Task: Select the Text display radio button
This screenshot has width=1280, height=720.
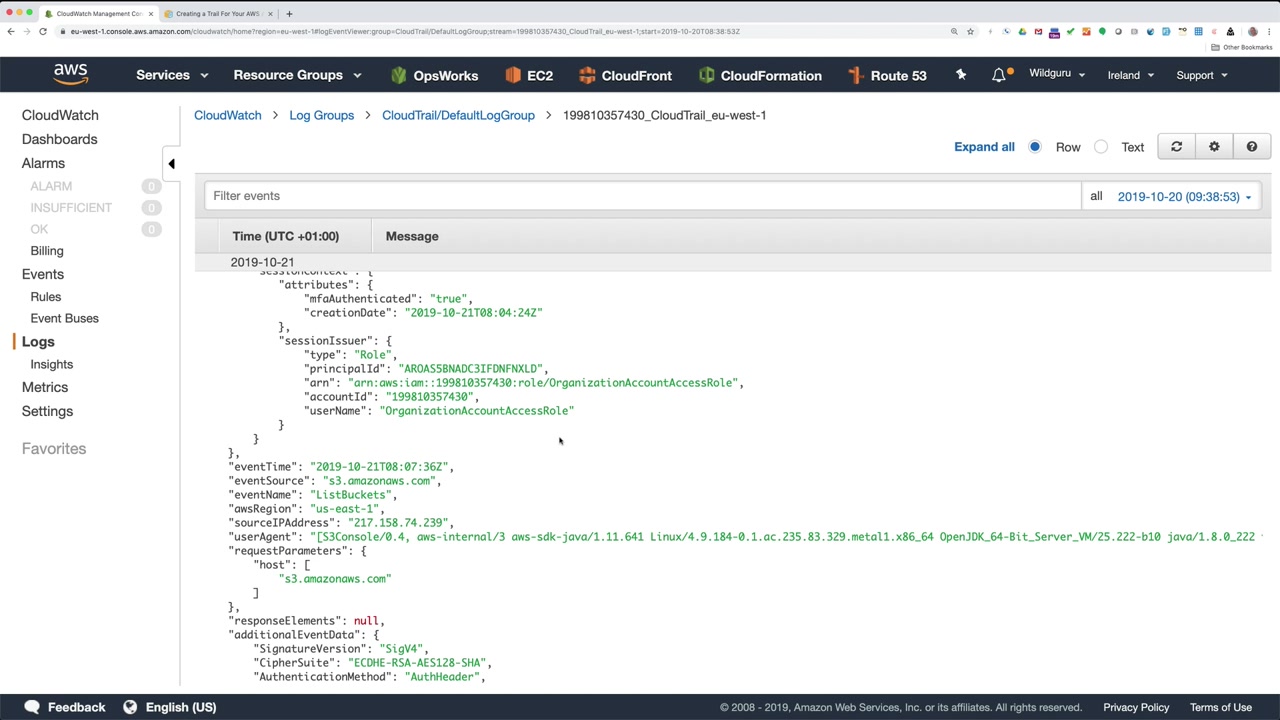Action: pyautogui.click(x=1101, y=147)
